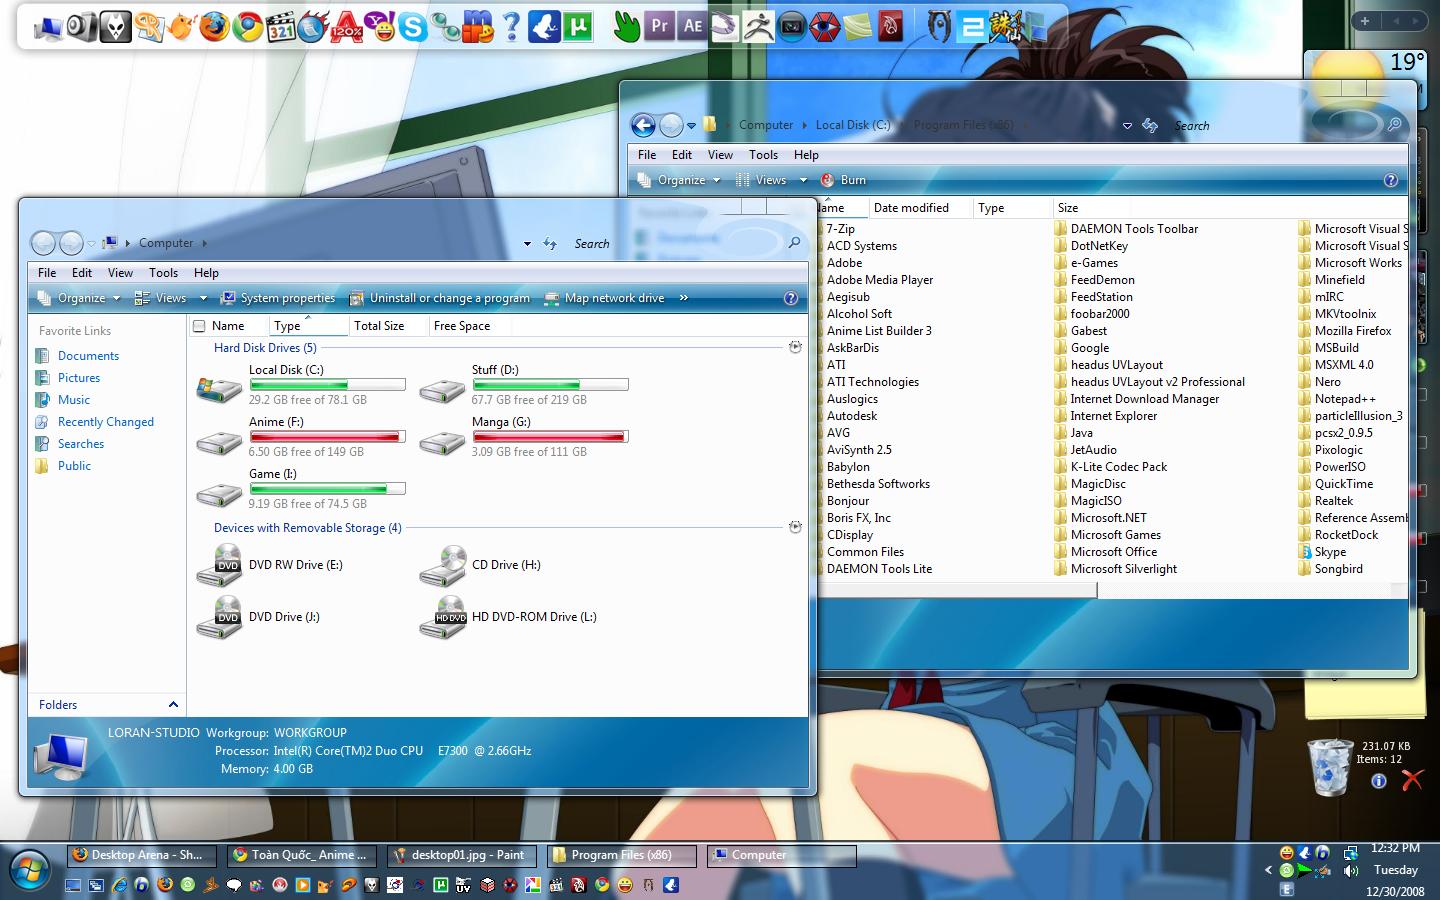Launch Adobe After Effects from the dock

click(x=692, y=27)
